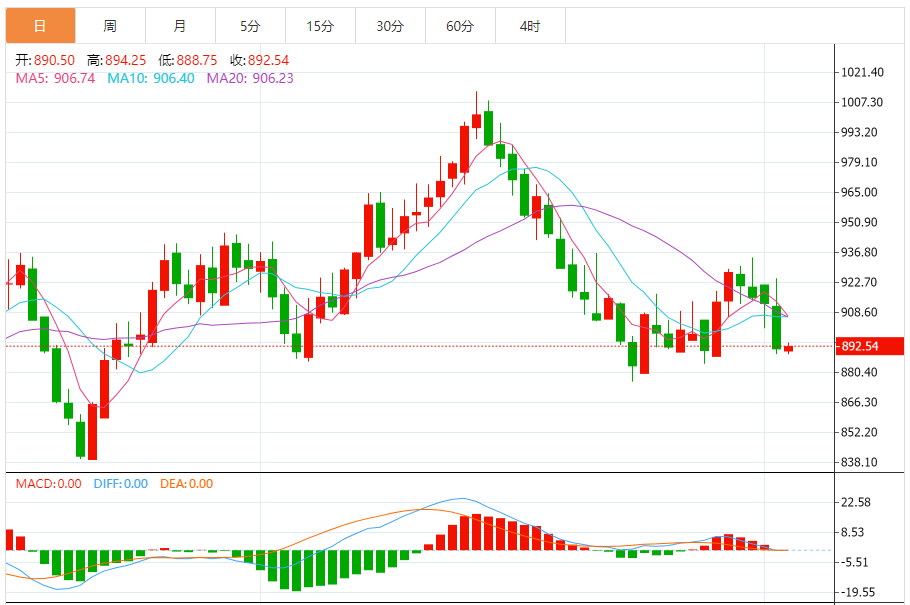The width and height of the screenshot is (910, 605).
Task: Switch to the 周 weekly tab
Action: coord(110,26)
